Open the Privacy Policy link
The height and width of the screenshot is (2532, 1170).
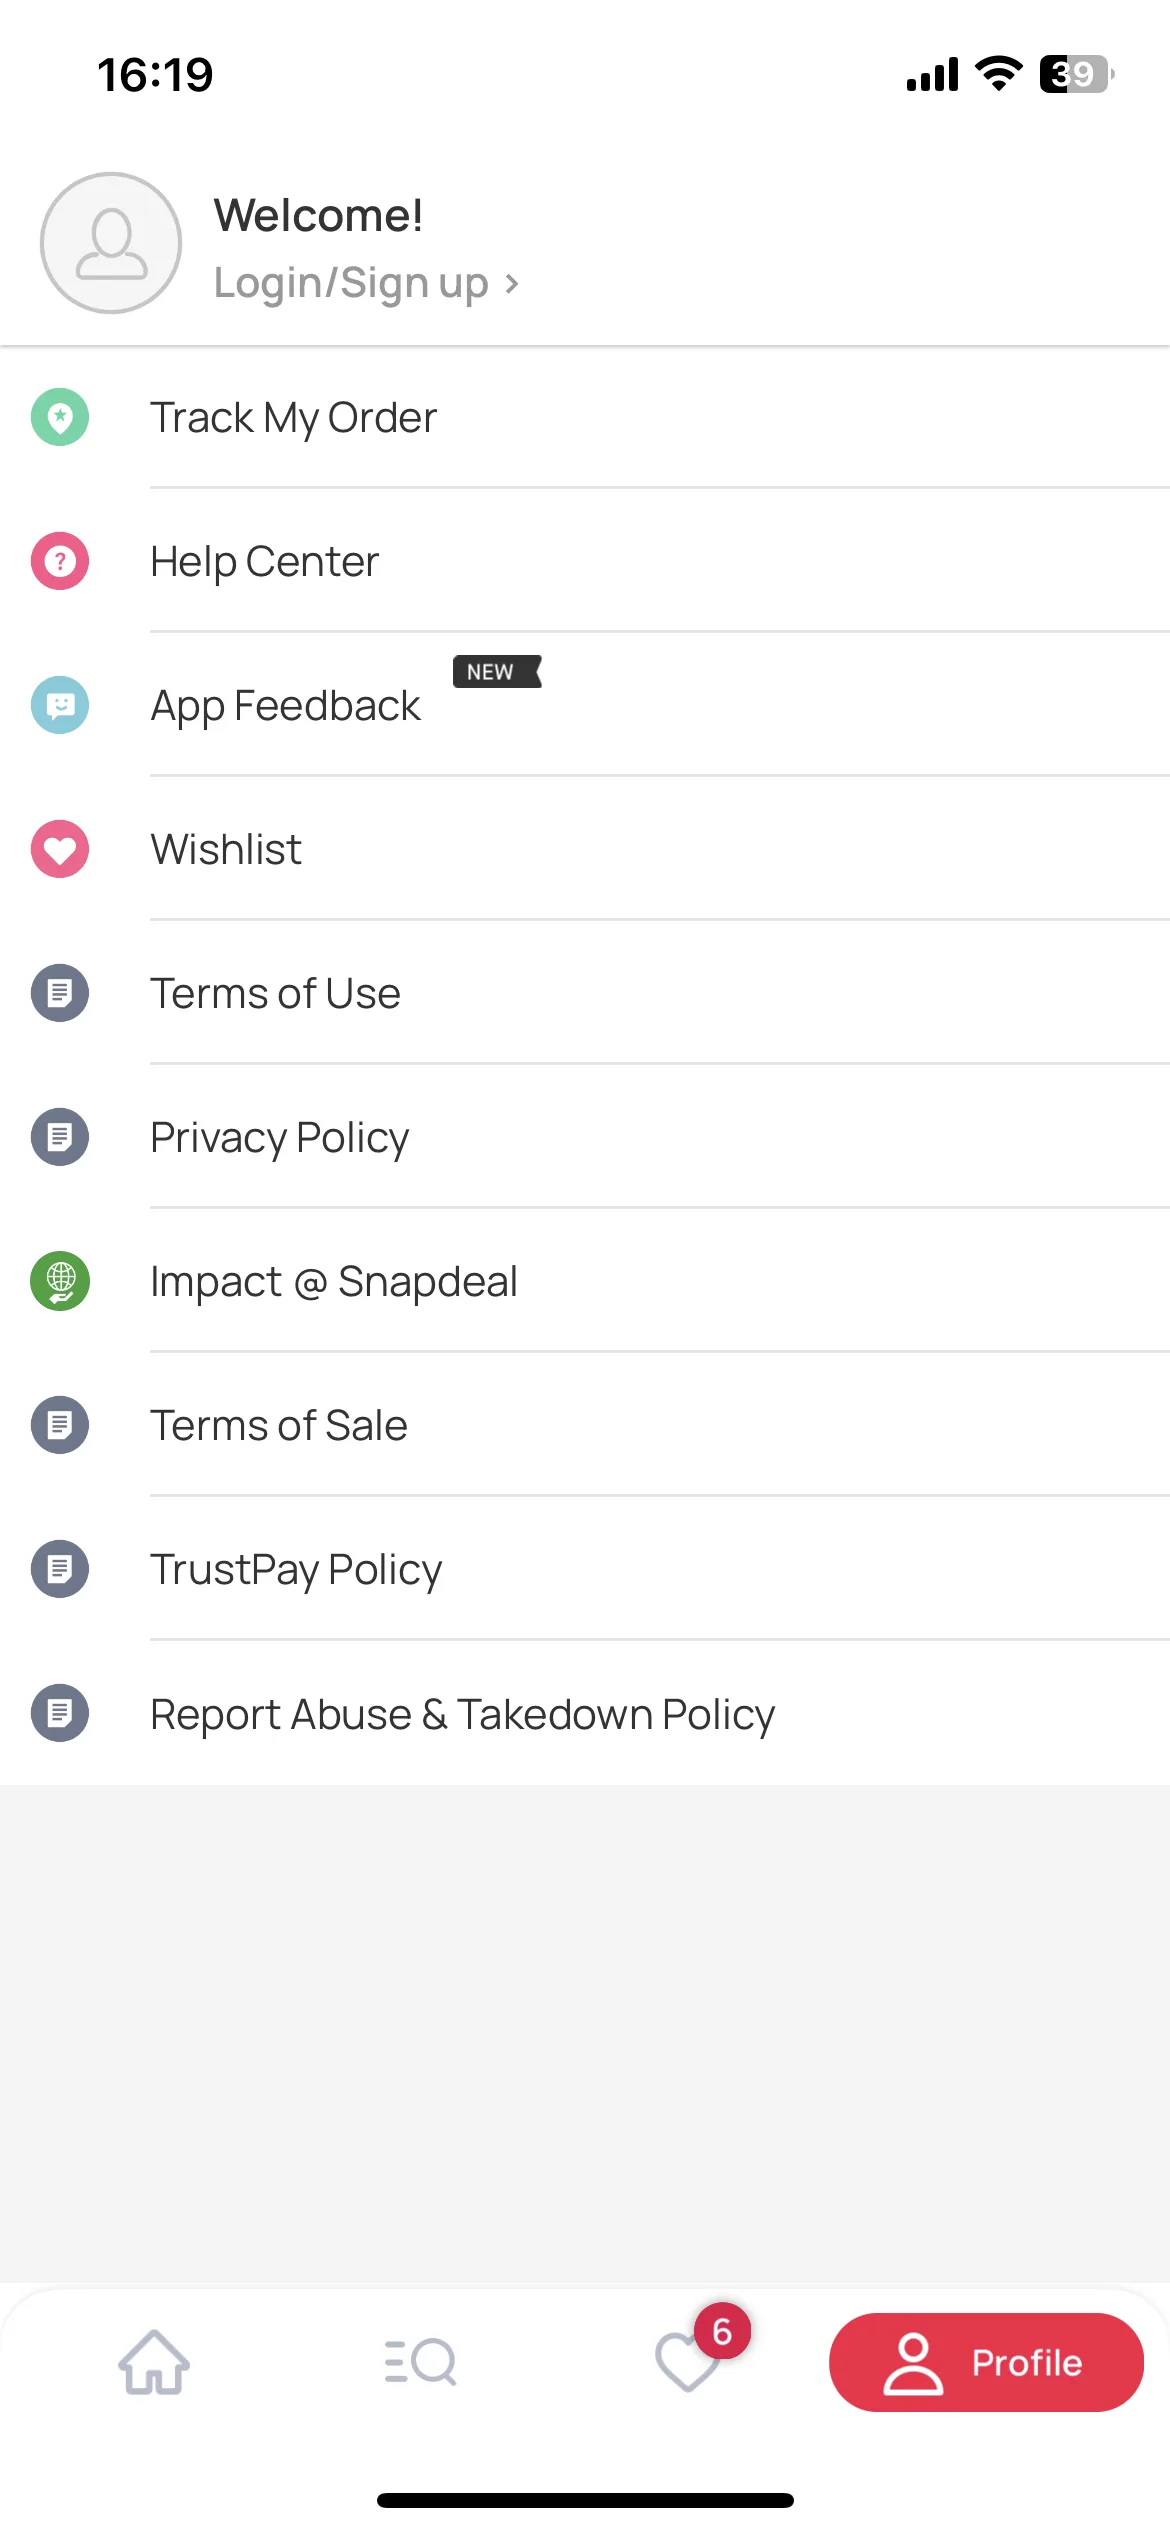pyautogui.click(x=585, y=1137)
